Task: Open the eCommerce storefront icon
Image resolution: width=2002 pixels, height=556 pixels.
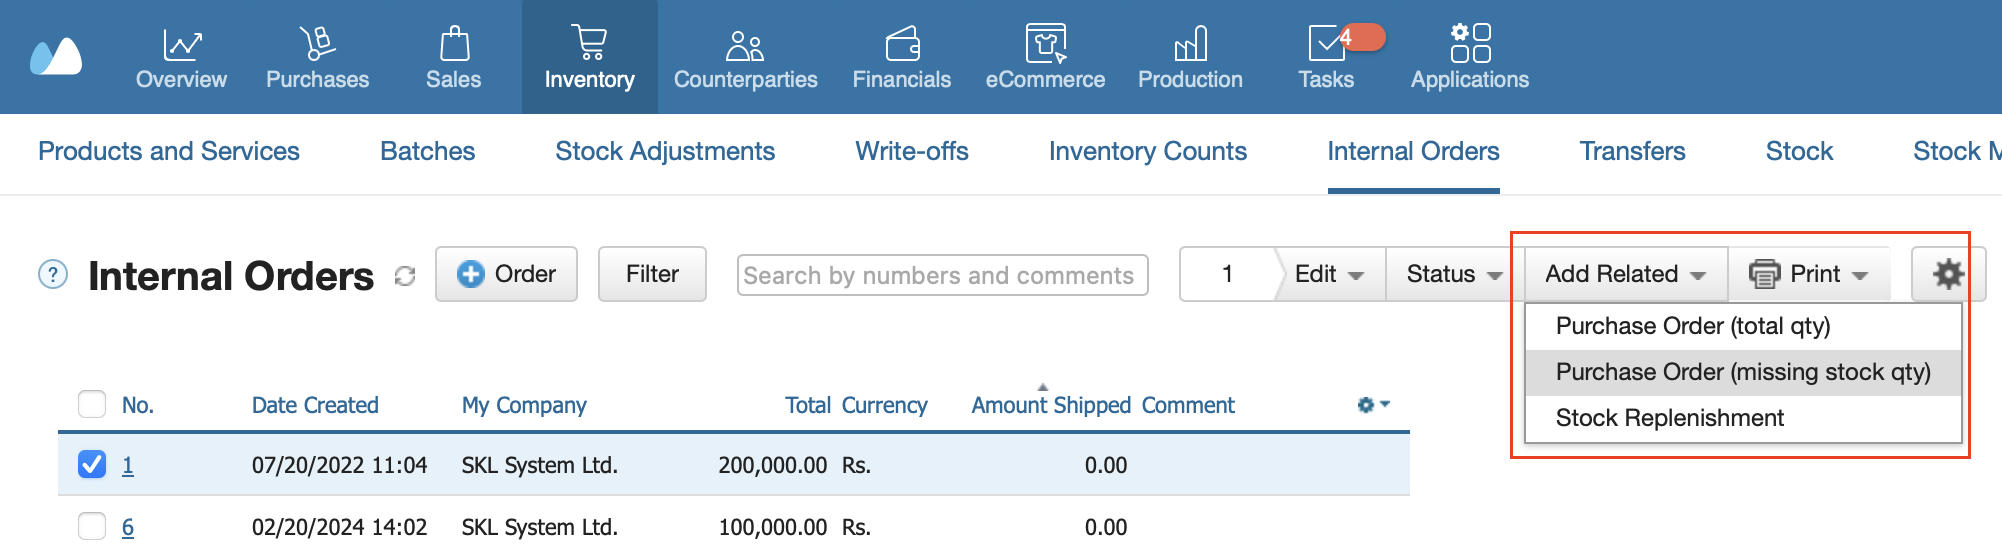Action: coord(1046,43)
